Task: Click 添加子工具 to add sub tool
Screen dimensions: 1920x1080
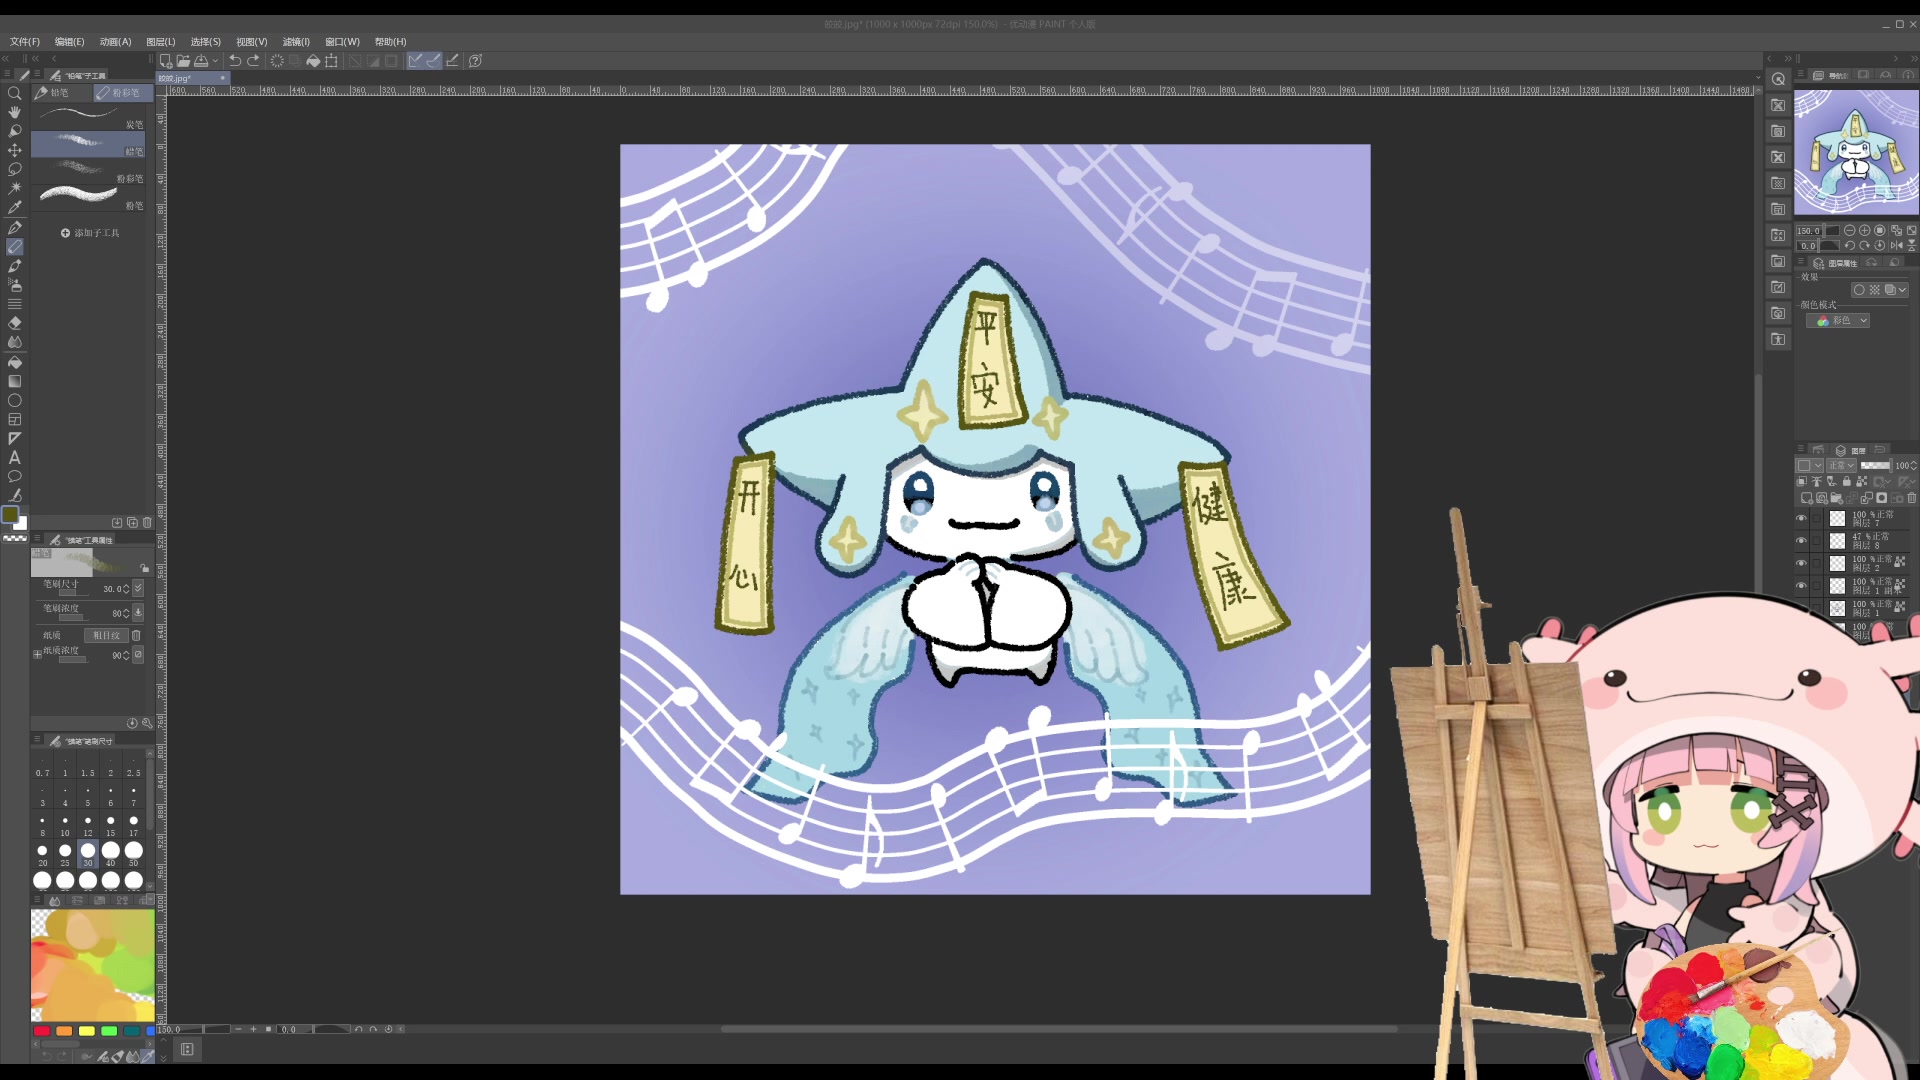Action: [90, 233]
